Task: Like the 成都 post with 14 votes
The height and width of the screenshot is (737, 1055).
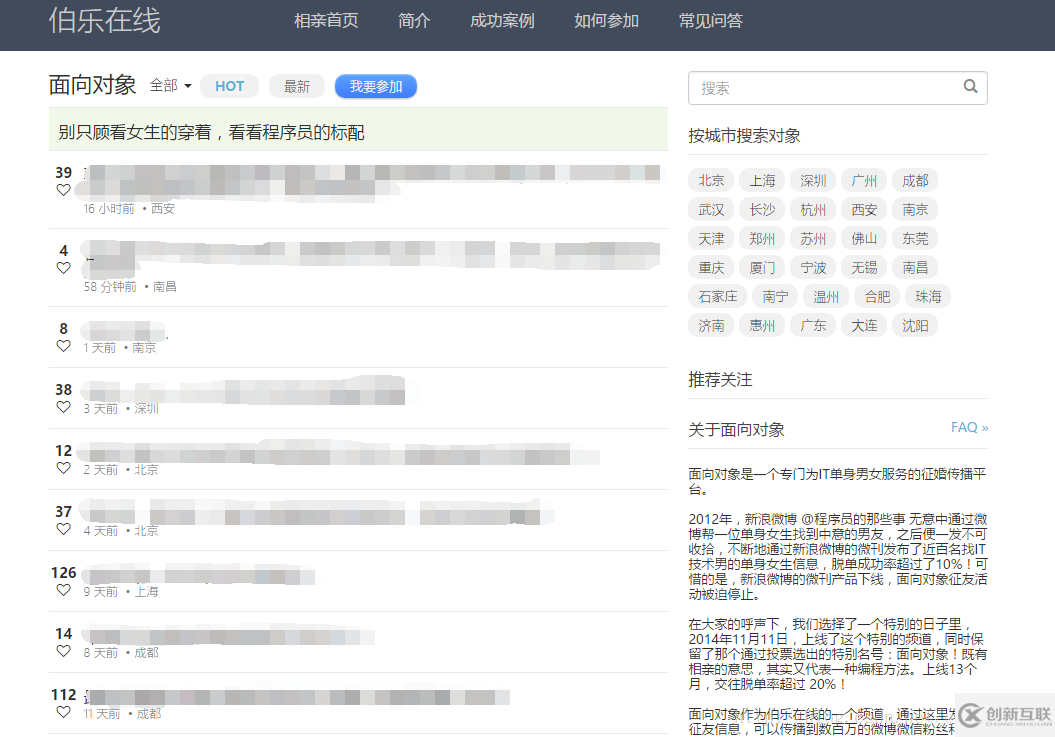Action: pyautogui.click(x=63, y=651)
